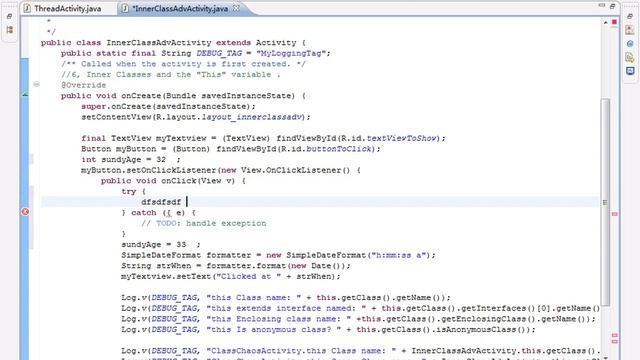Jump to the catch-line error in overview ruler
This screenshot has height=360, width=640.
[x=614, y=213]
